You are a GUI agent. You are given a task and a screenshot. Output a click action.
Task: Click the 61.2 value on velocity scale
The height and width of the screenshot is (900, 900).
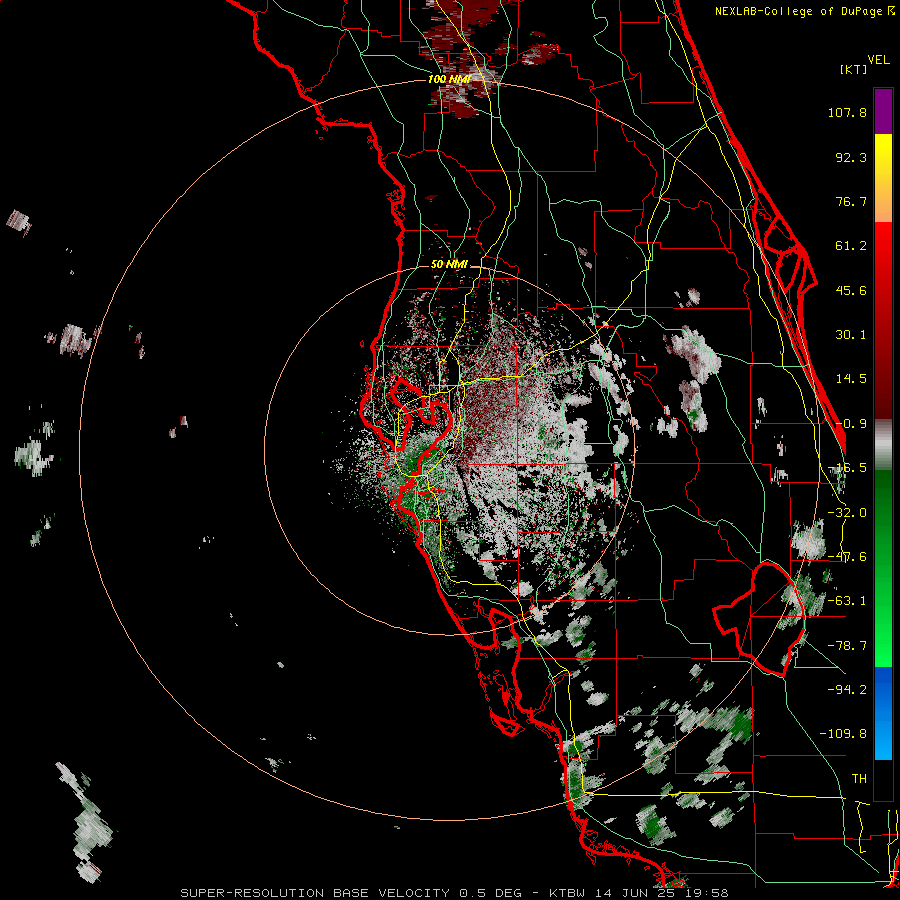tap(851, 246)
